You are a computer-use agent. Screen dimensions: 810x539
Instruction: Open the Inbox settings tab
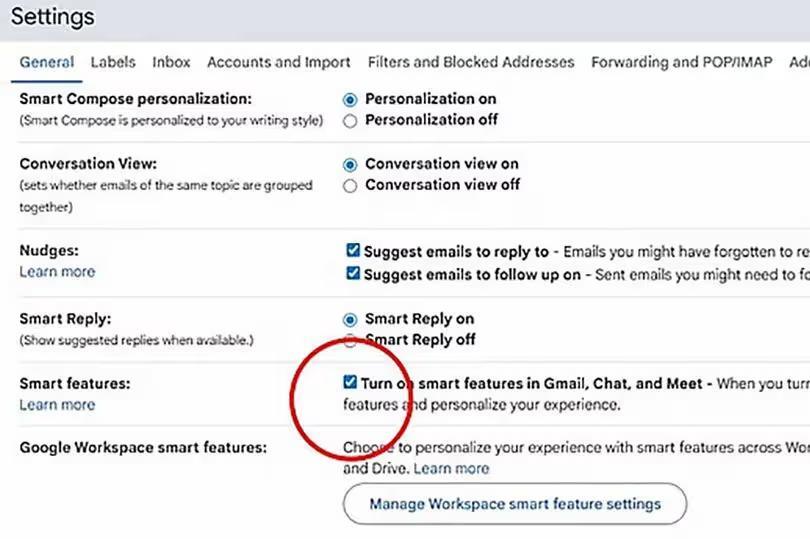click(171, 62)
